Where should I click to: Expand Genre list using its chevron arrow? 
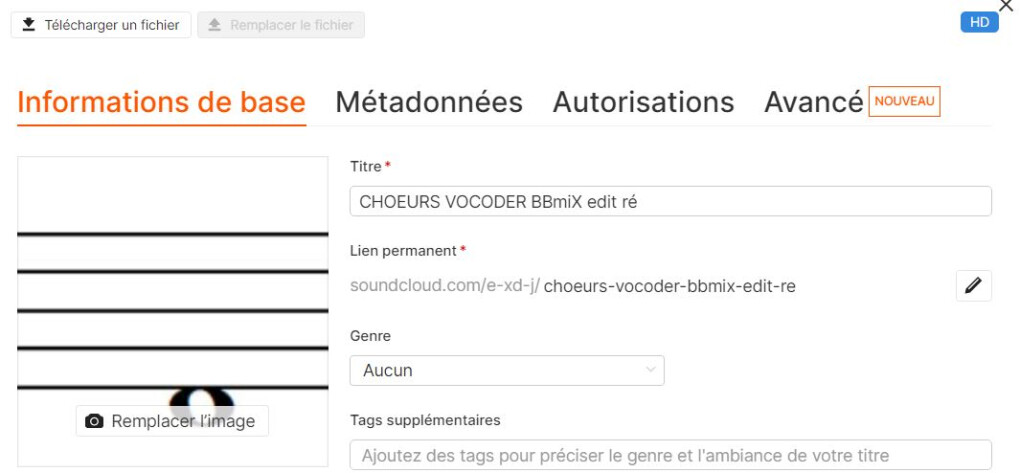[651, 370]
